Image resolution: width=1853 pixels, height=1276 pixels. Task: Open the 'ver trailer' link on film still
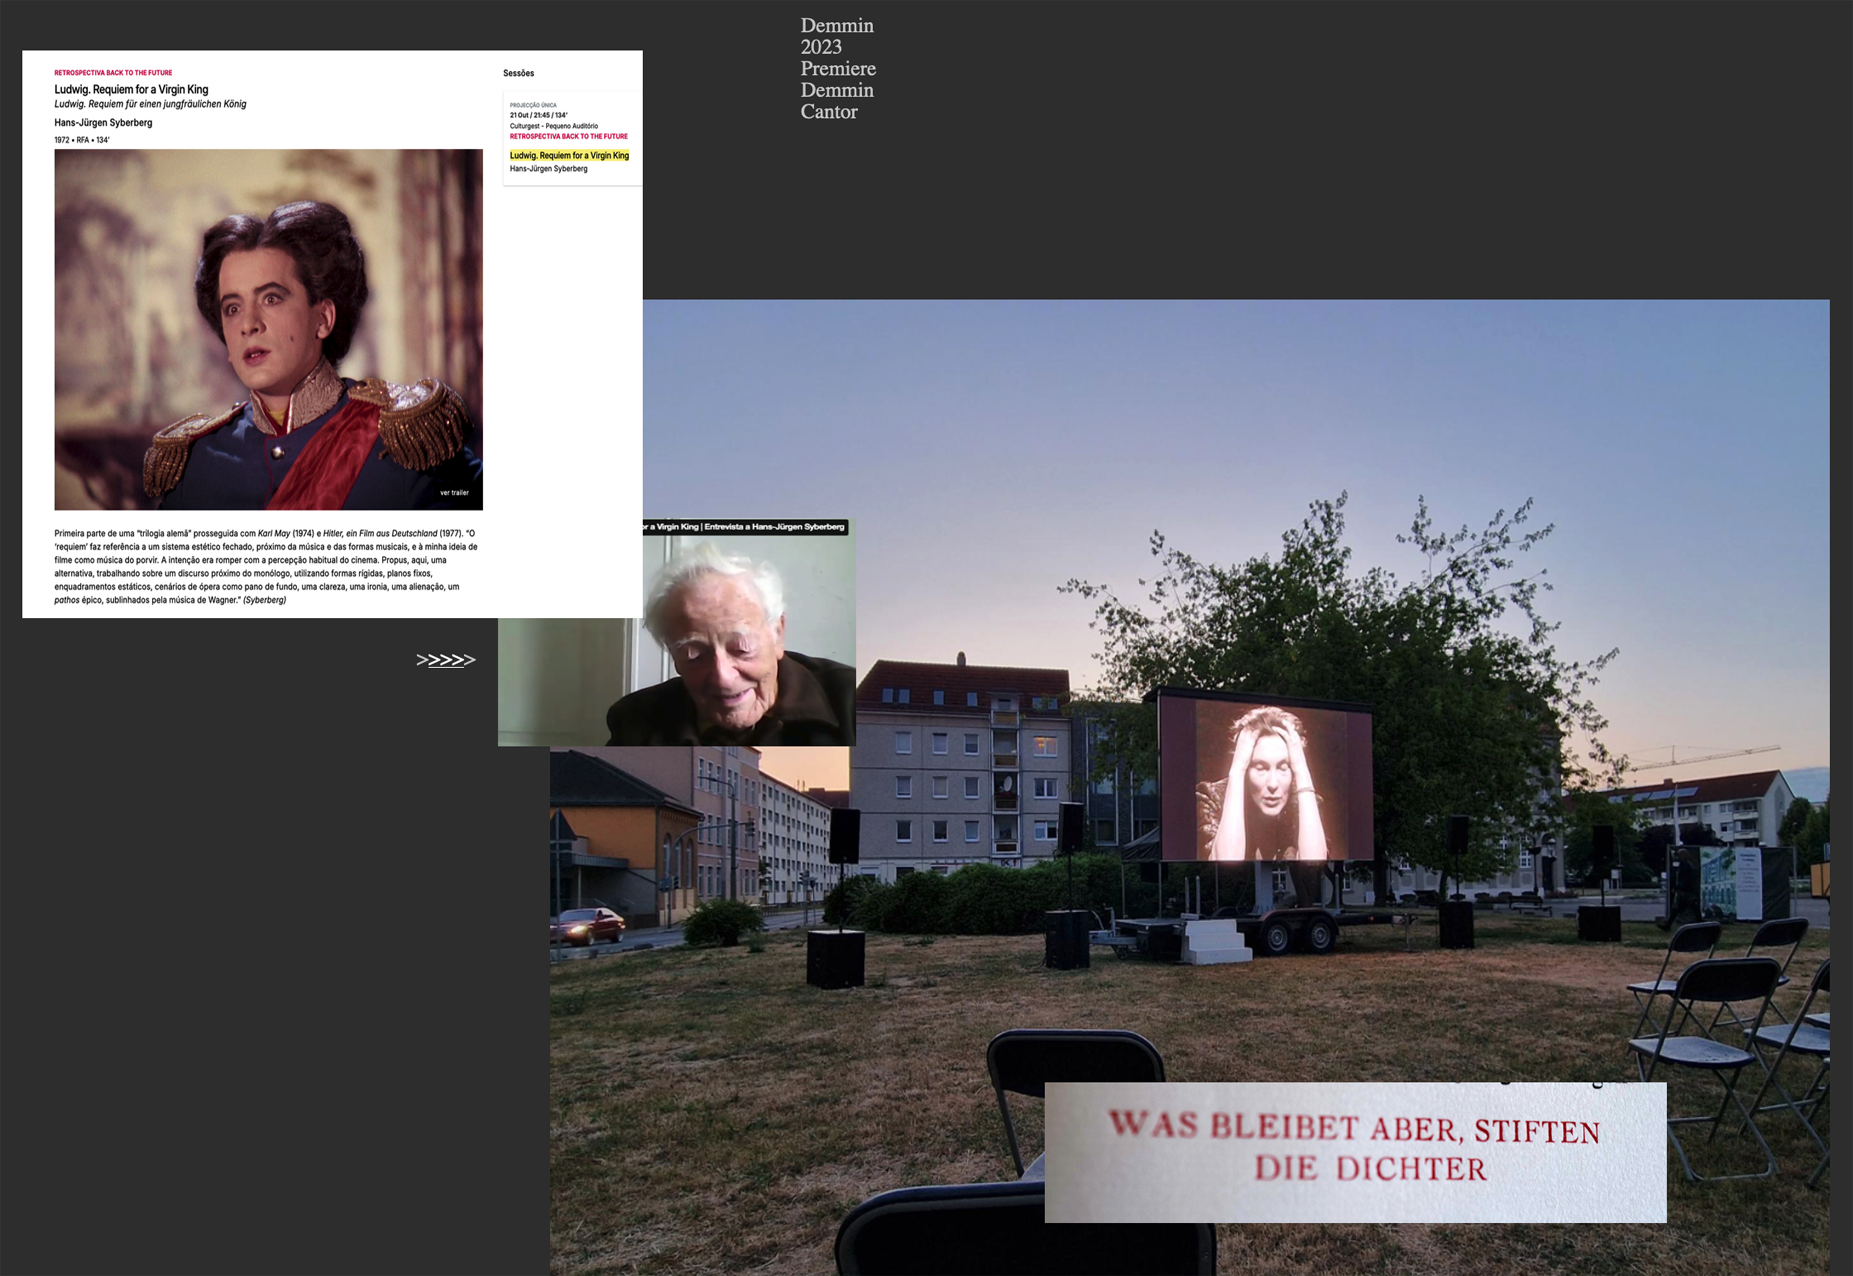tap(454, 493)
